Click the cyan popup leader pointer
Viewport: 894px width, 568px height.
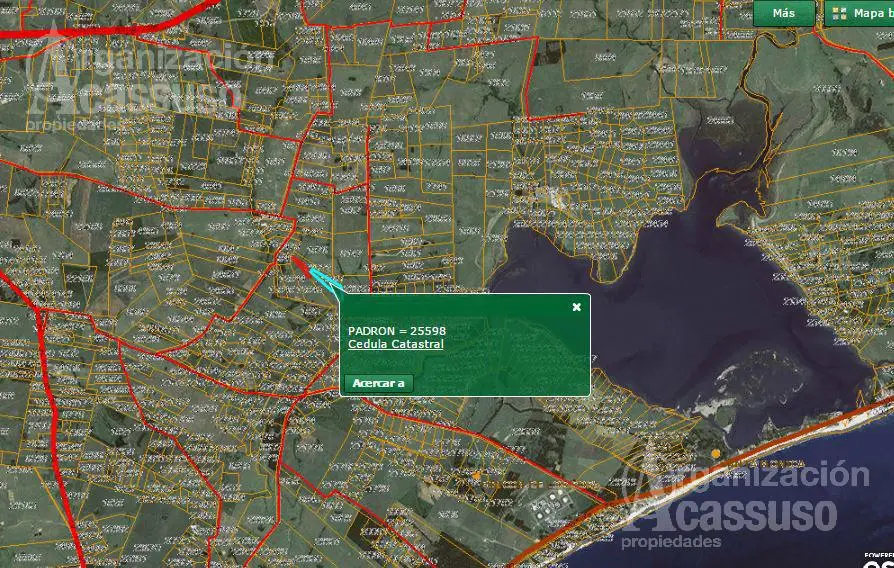pos(327,279)
